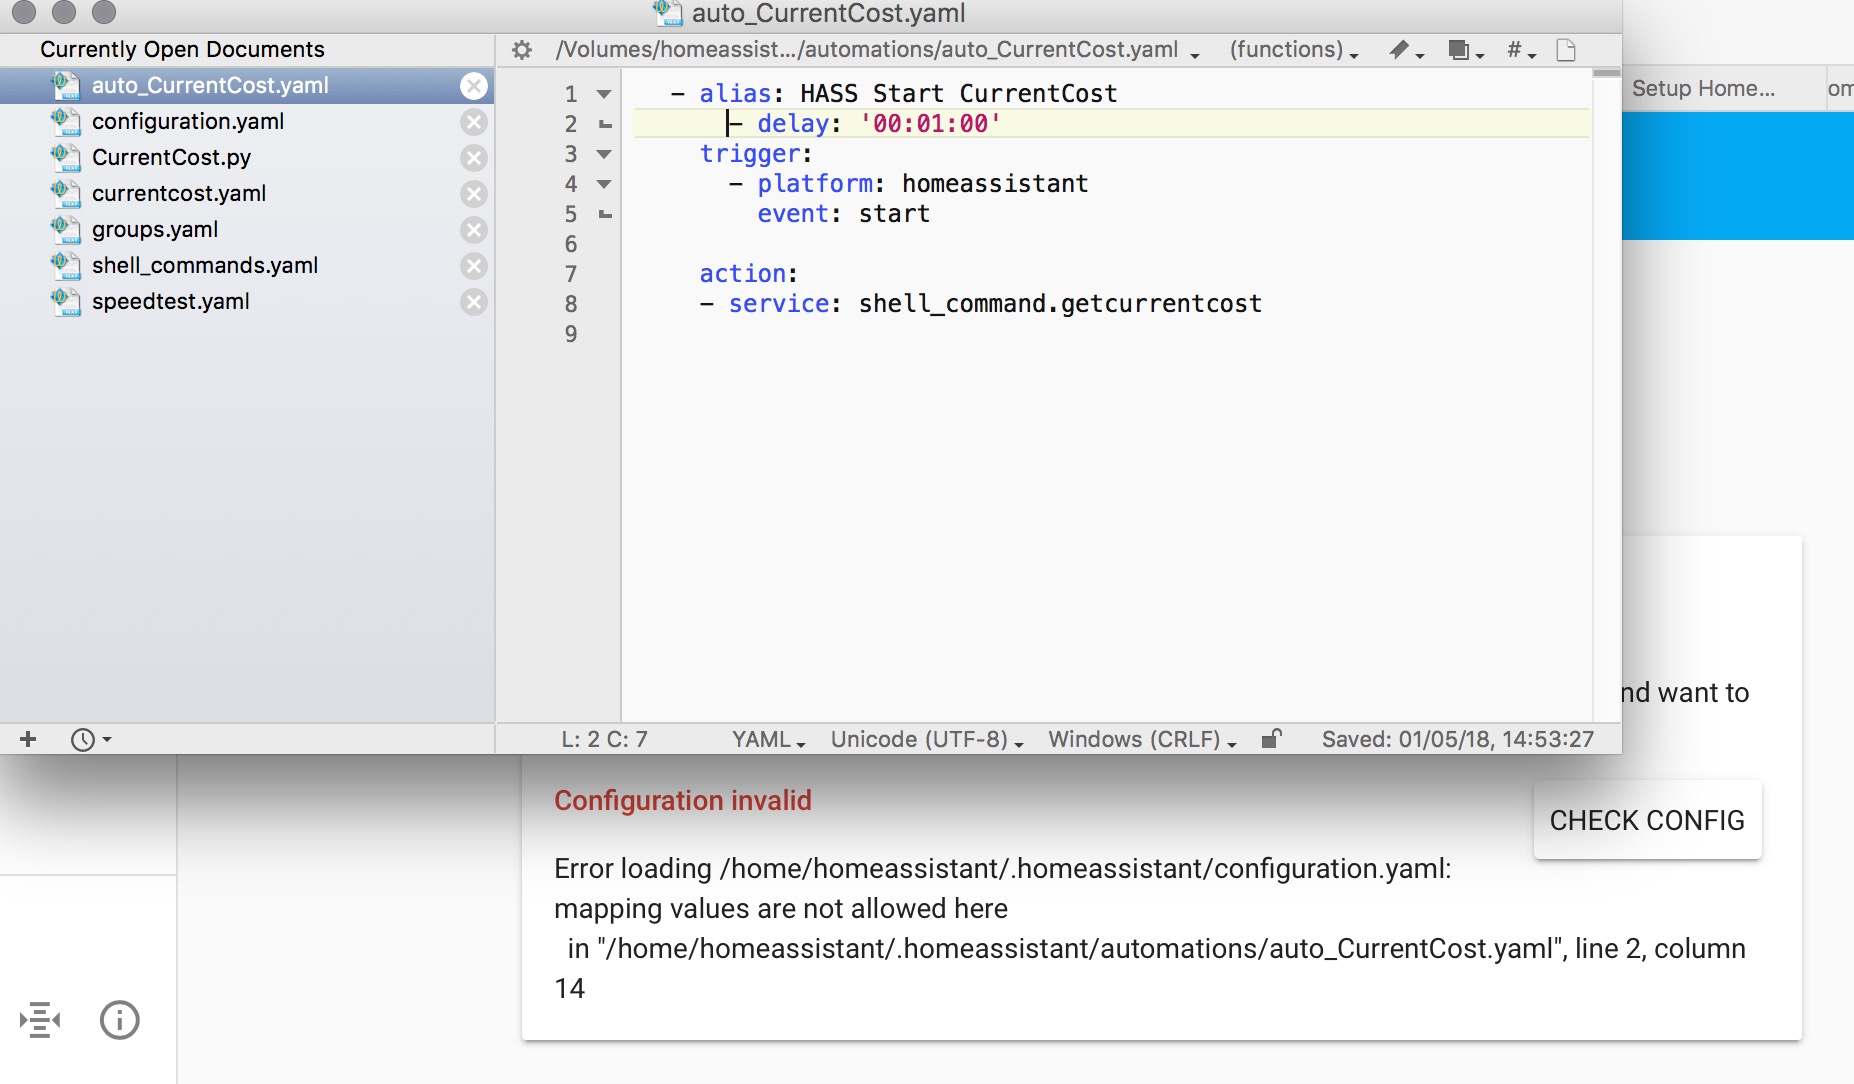Open the file path dropdown in navigation bar
1854x1084 pixels.
[877, 50]
